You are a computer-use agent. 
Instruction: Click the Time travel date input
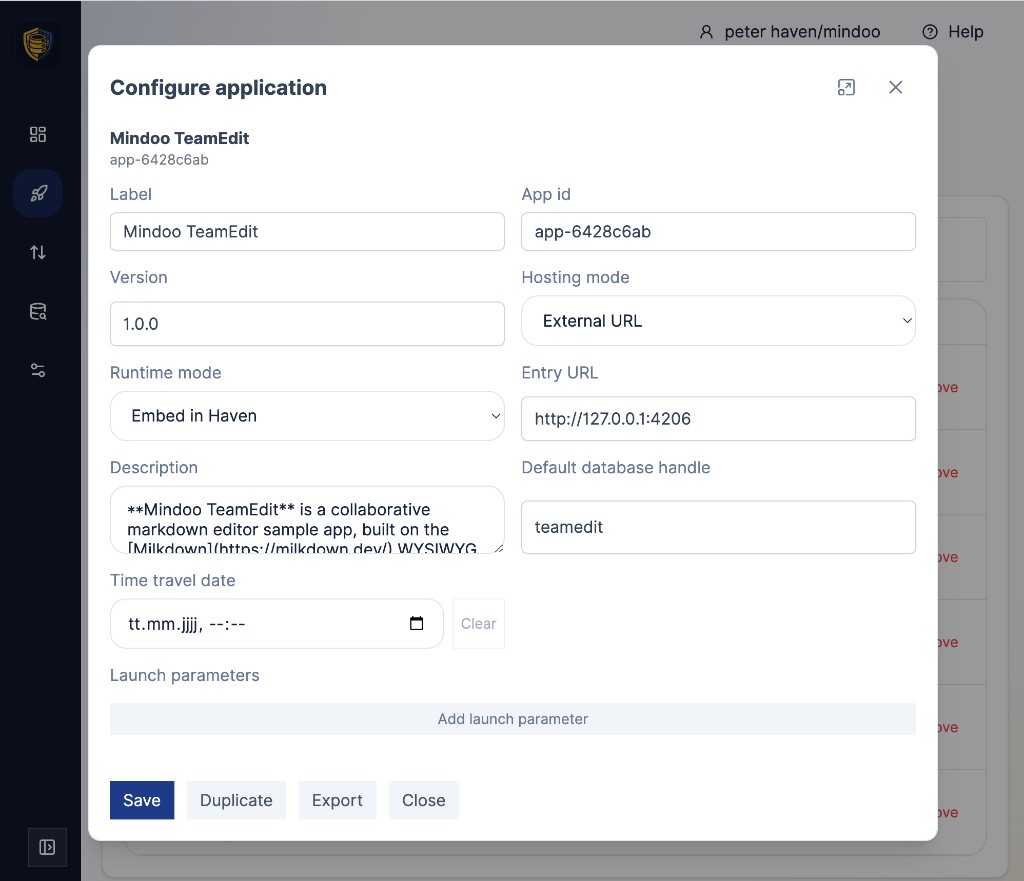pos(277,624)
